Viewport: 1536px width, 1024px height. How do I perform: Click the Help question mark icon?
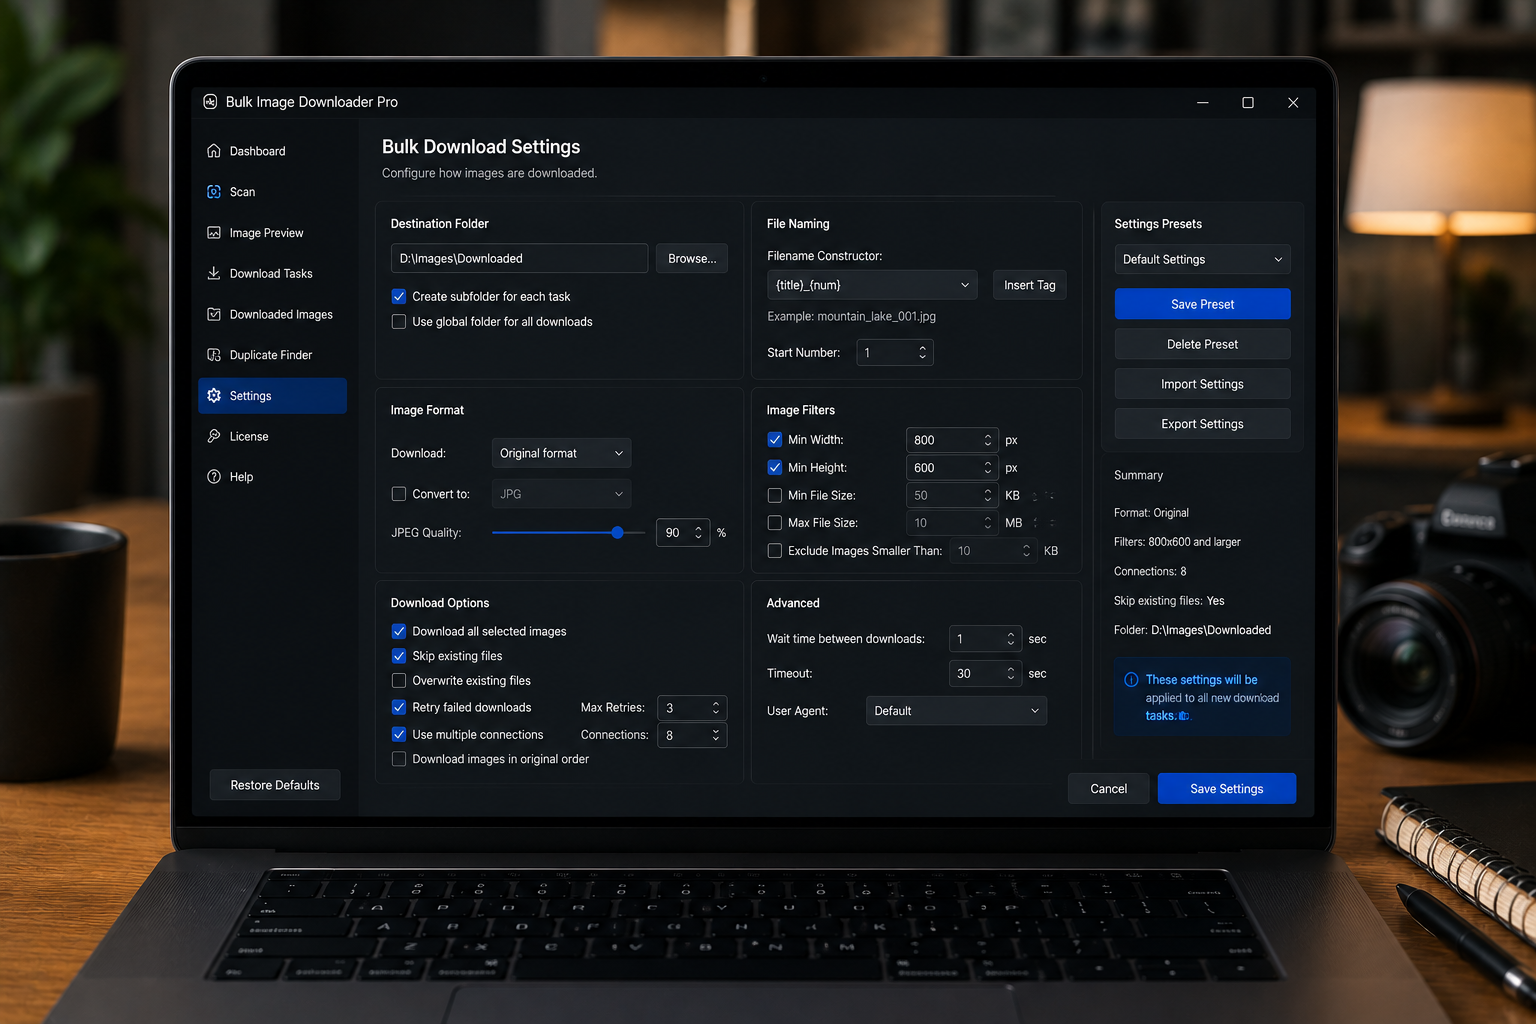coord(213,477)
